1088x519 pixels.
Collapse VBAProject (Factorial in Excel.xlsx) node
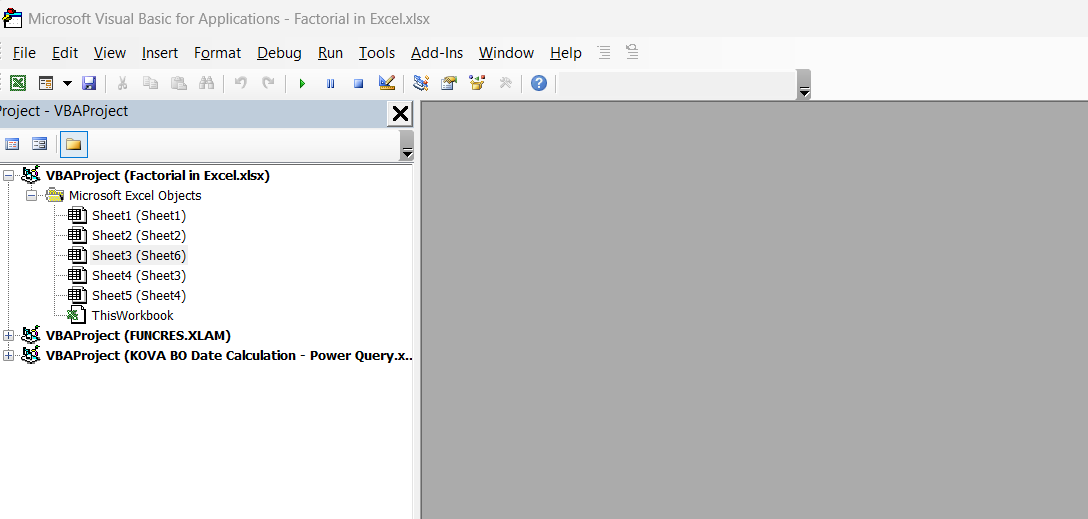(8, 176)
